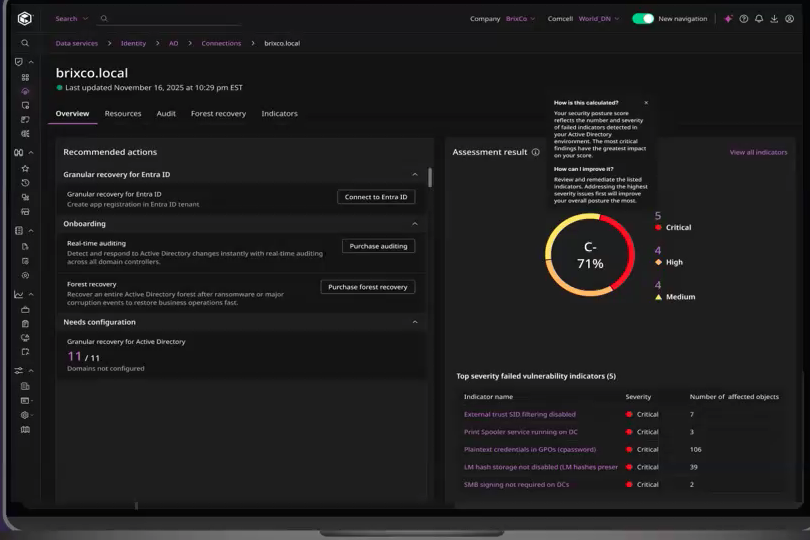Click the sidebar magnifier search icon

[25, 43]
